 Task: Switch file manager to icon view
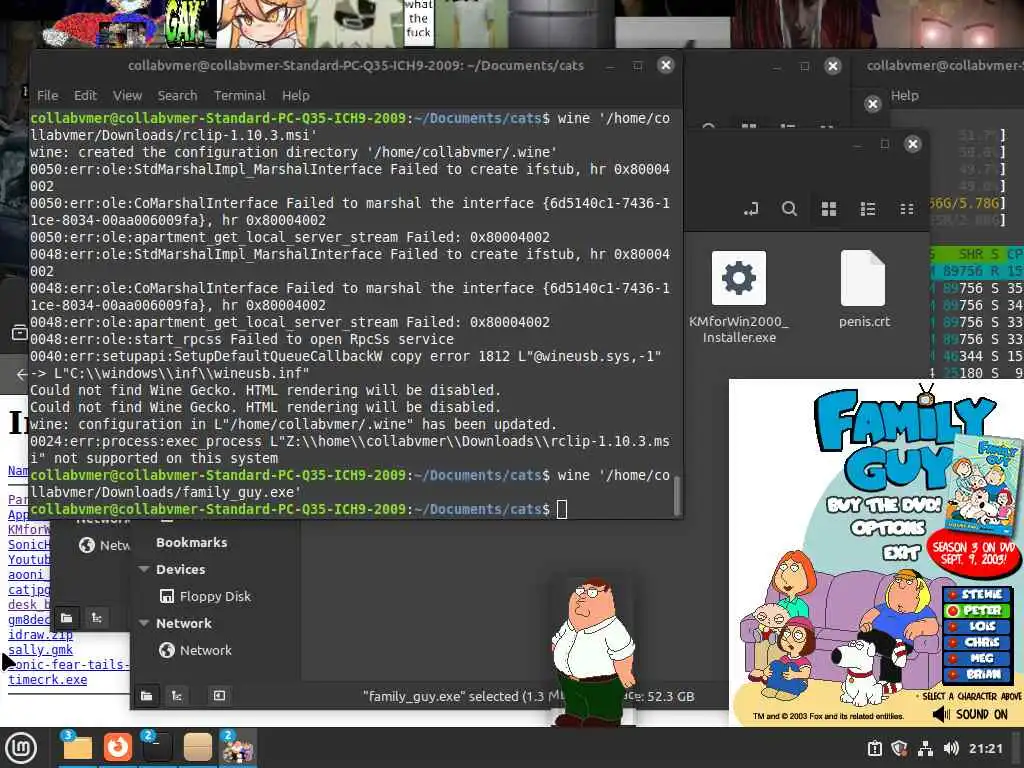point(829,209)
